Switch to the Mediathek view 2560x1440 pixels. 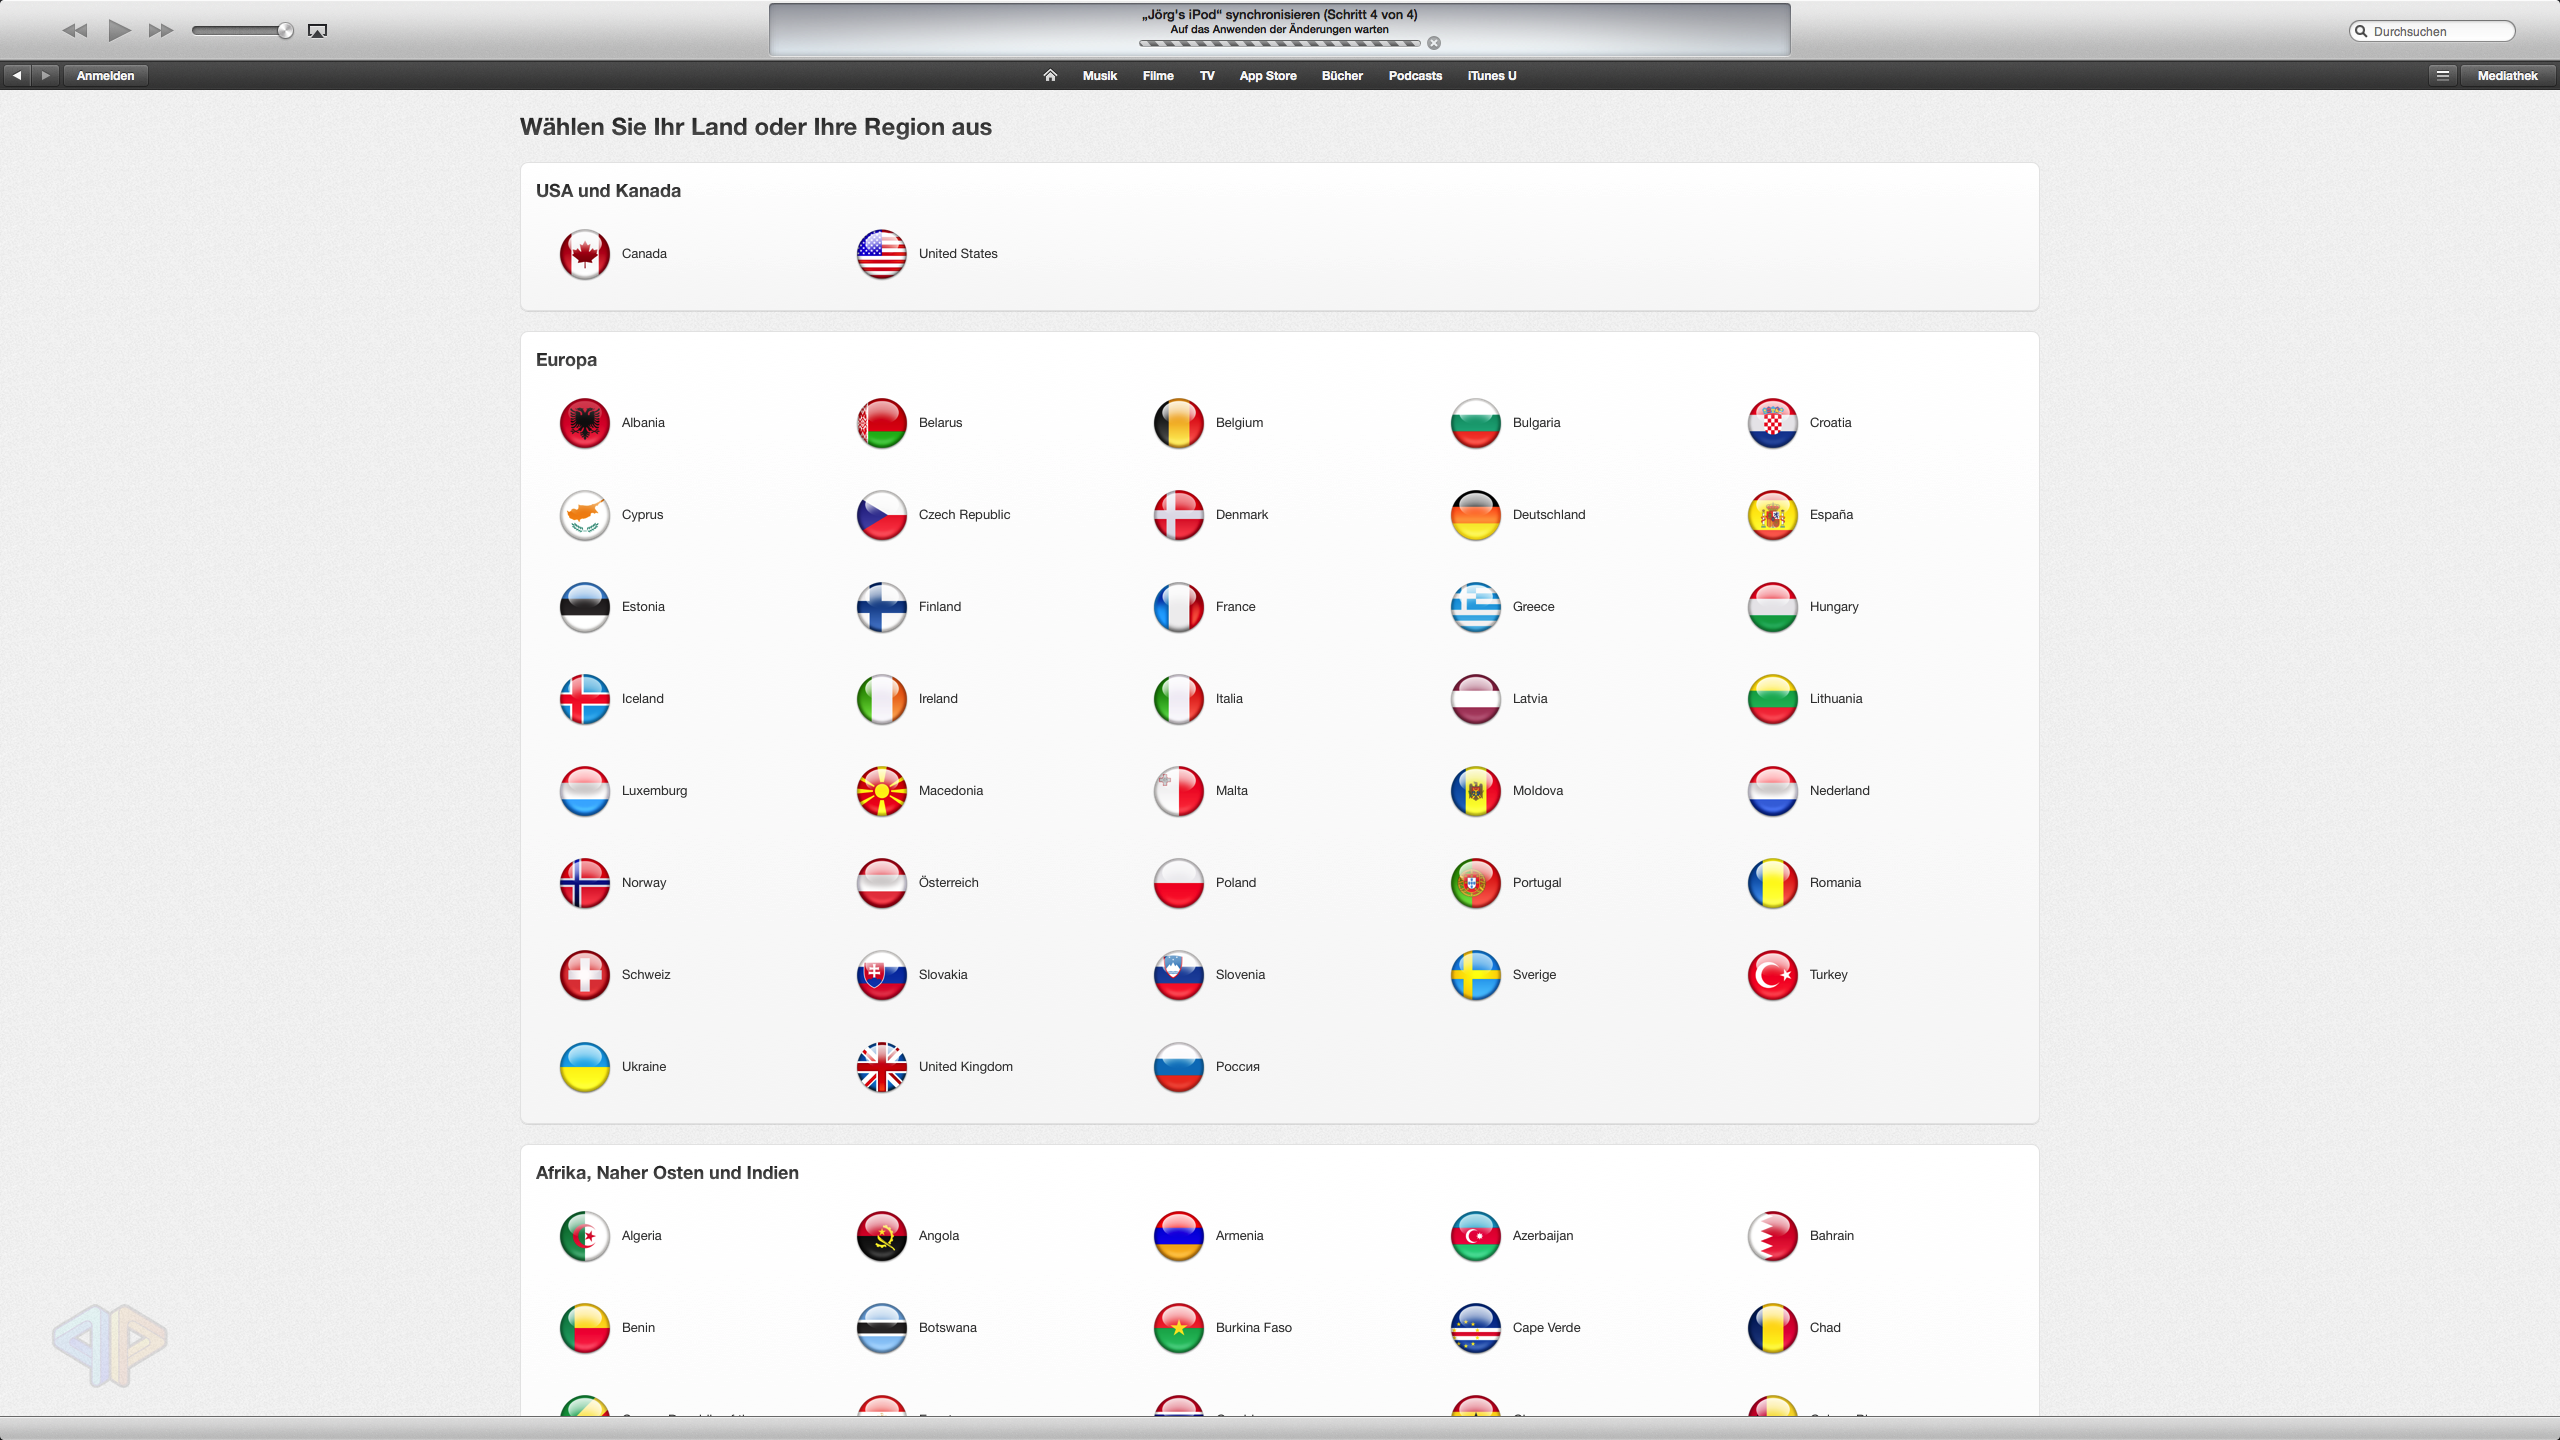[x=2508, y=75]
